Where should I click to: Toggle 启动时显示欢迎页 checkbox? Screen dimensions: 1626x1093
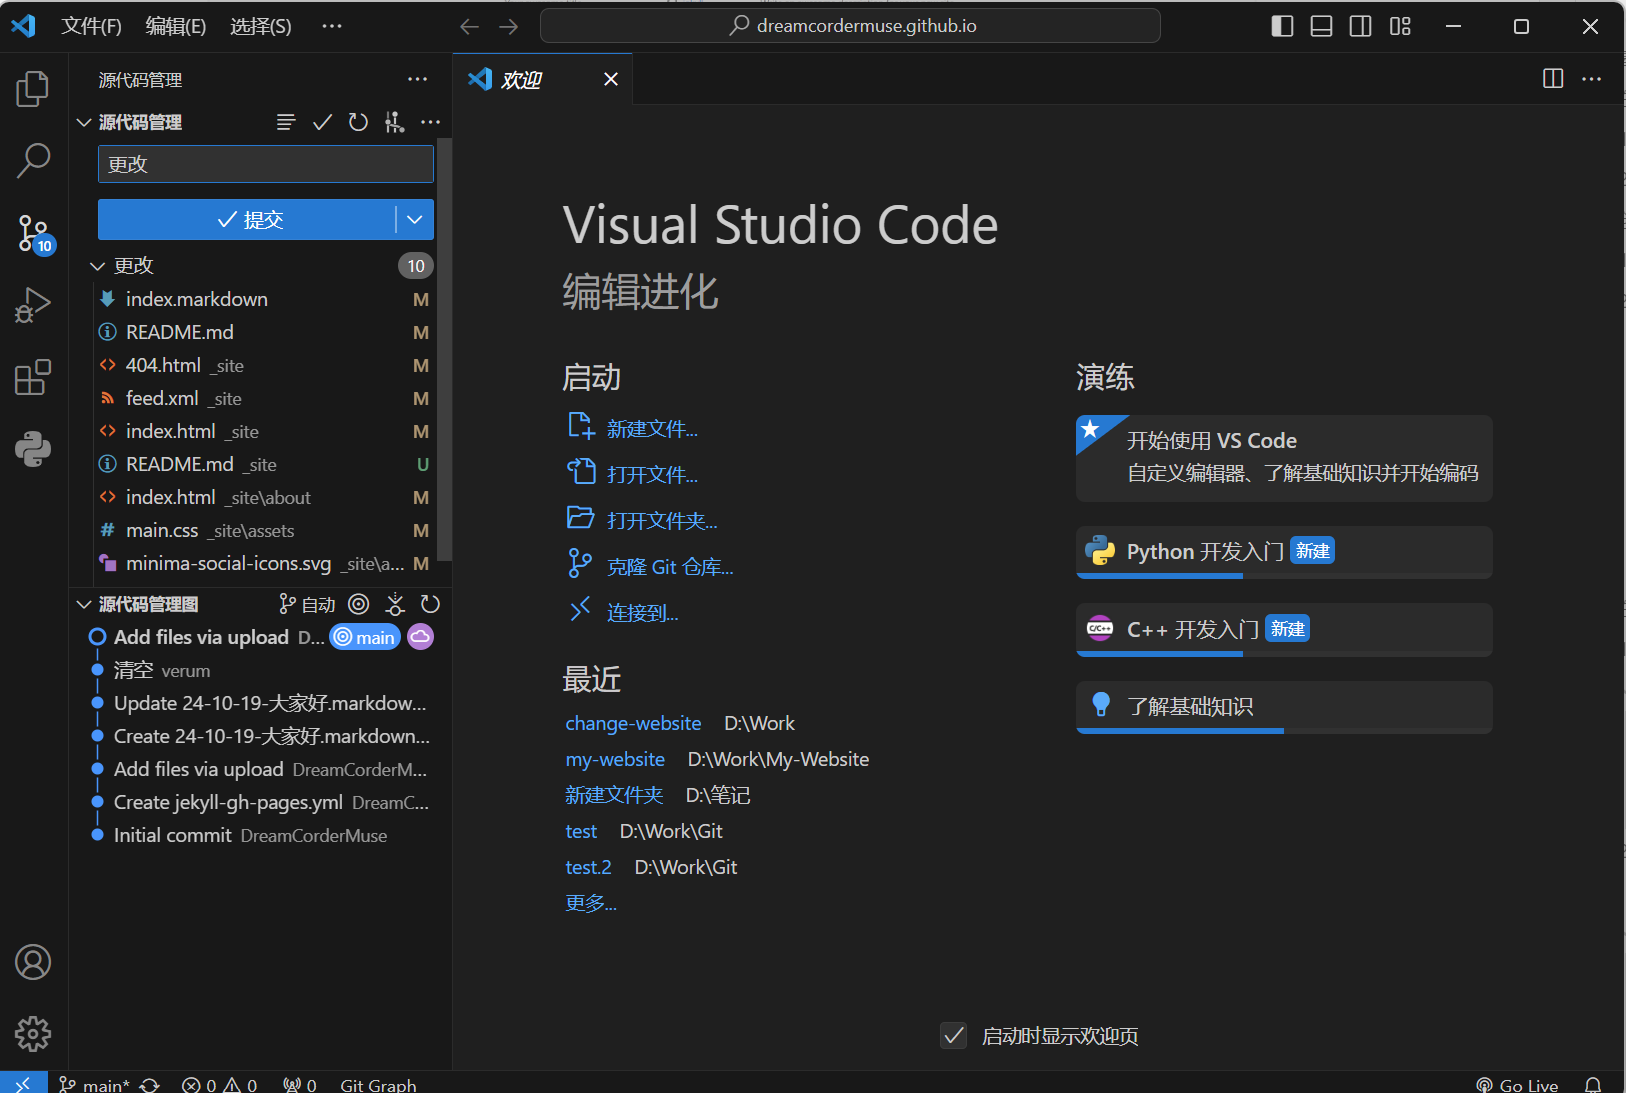coord(954,1036)
